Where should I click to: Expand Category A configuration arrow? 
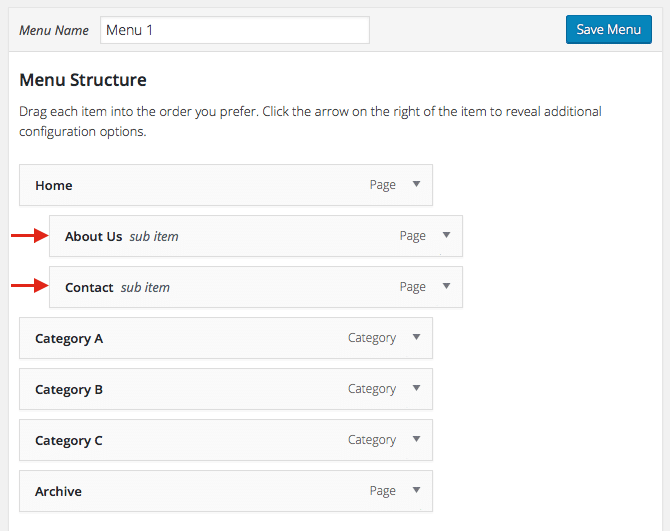tap(416, 337)
